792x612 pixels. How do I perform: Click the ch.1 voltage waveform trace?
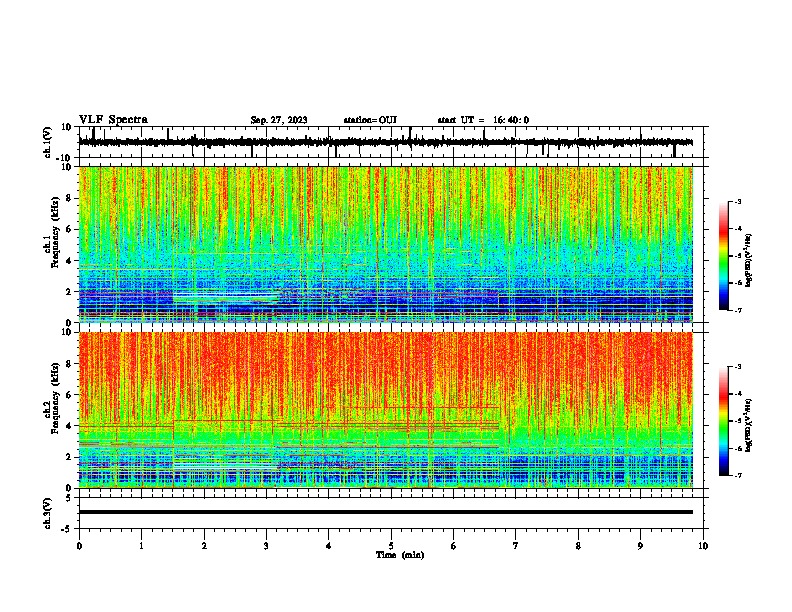(386, 142)
